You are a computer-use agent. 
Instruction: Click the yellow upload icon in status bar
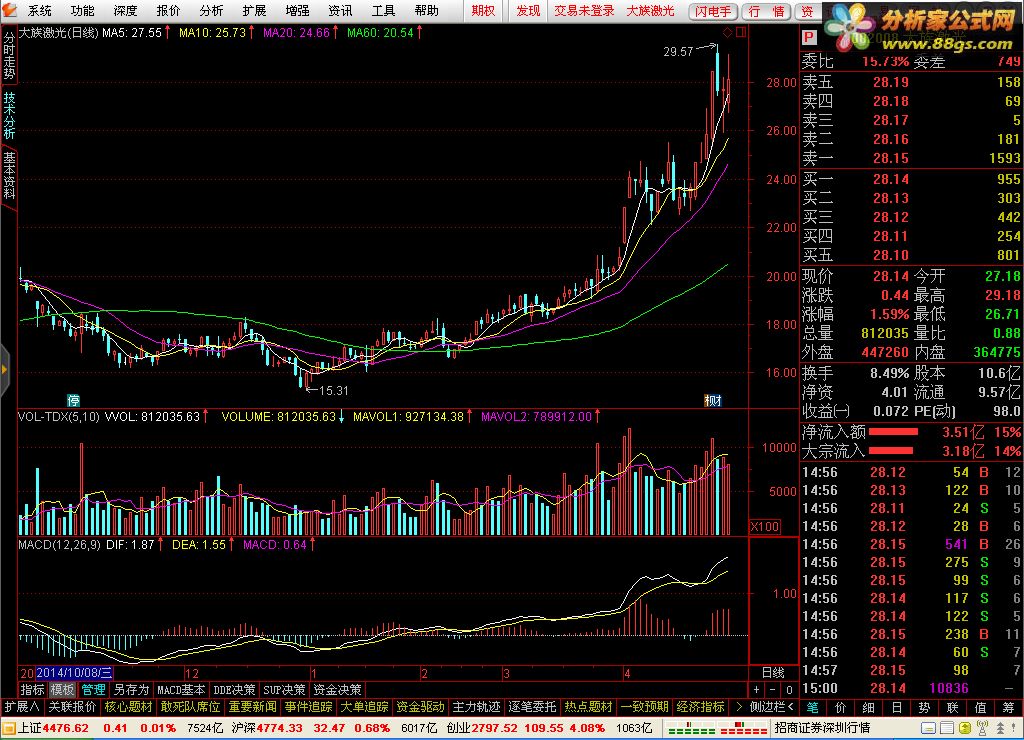964,728
